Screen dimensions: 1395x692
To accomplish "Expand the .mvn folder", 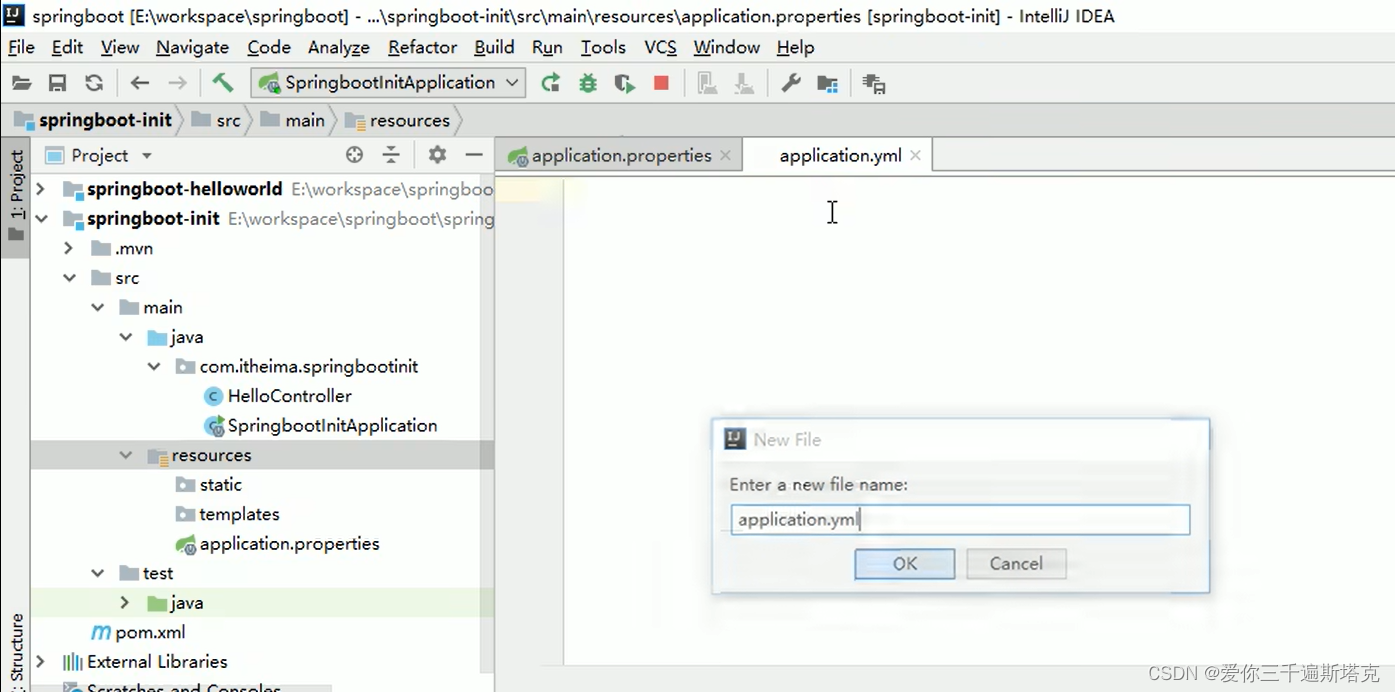I will pos(69,248).
